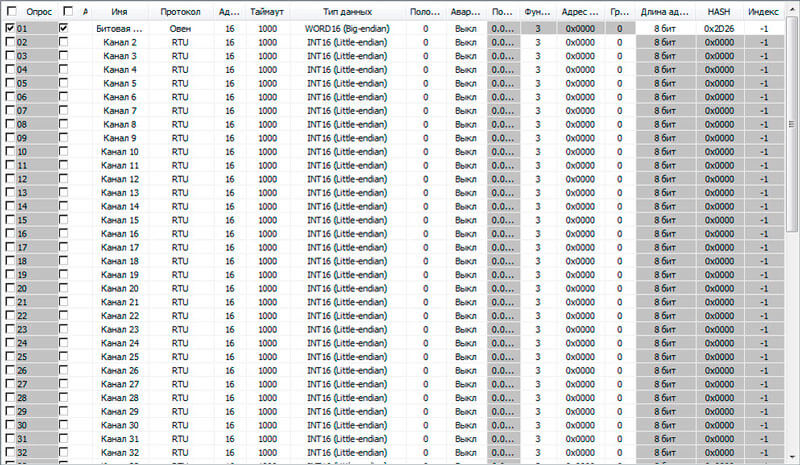Toggle the second header checkbox beside Имя column
800x465 pixels.
click(x=67, y=11)
